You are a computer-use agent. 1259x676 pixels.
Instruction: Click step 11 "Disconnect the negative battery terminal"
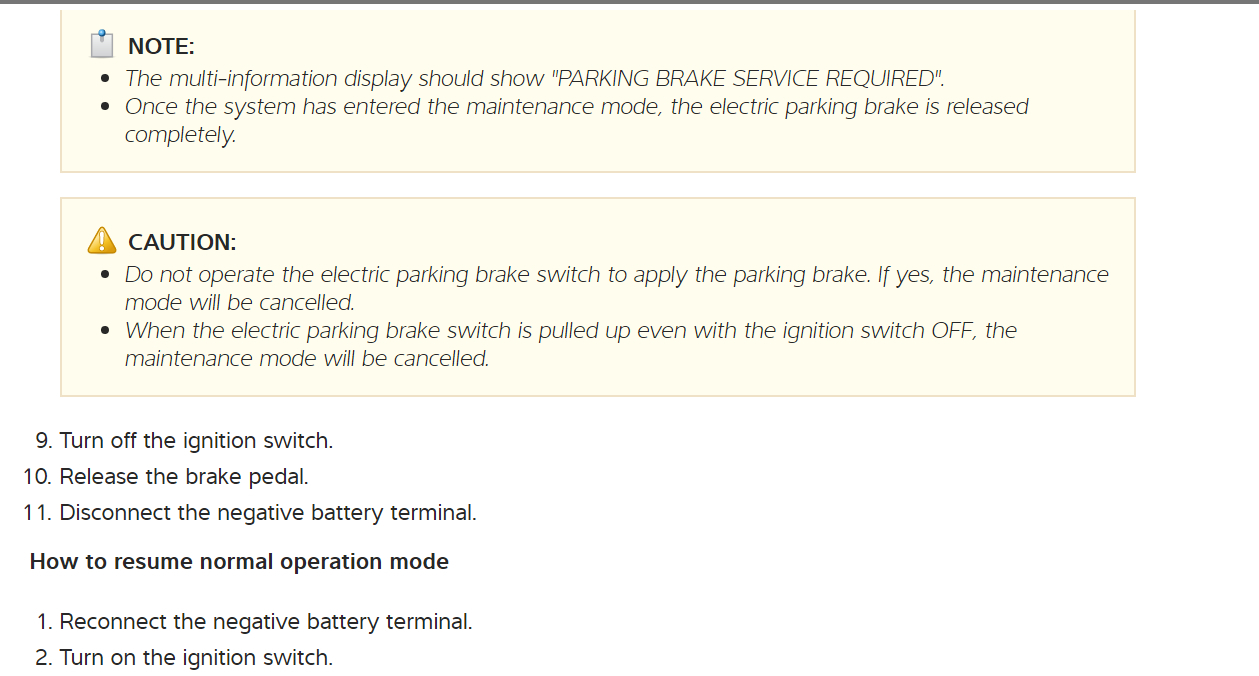268,512
